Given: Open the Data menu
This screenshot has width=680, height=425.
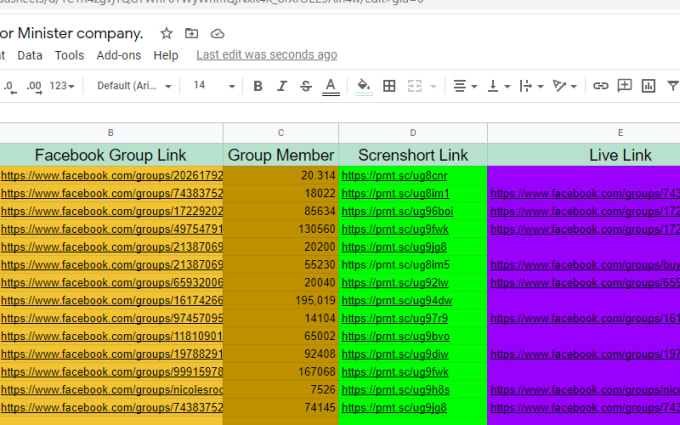Looking at the screenshot, I should tap(30, 55).
